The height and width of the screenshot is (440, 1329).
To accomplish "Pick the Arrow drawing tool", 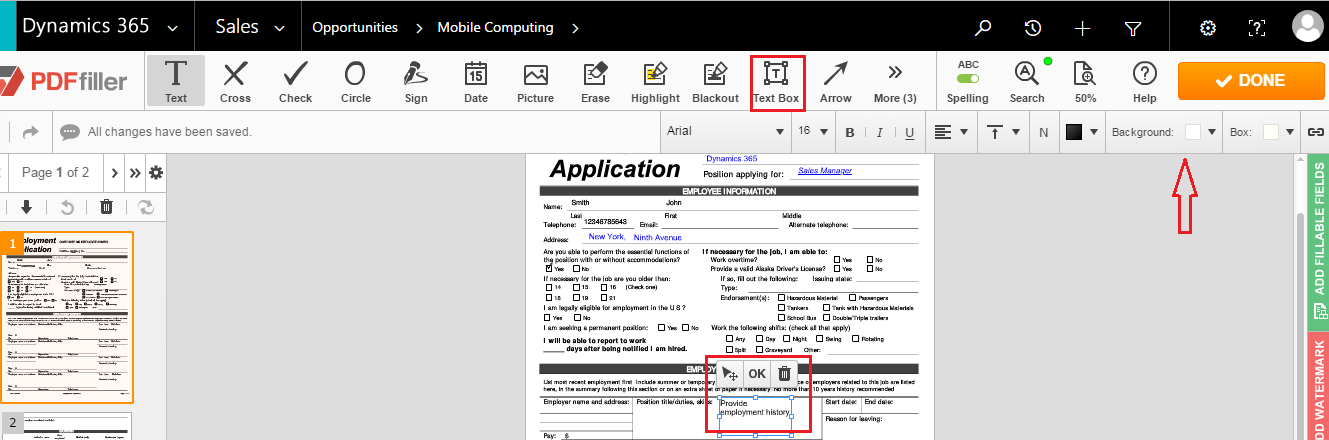I will pyautogui.click(x=836, y=81).
